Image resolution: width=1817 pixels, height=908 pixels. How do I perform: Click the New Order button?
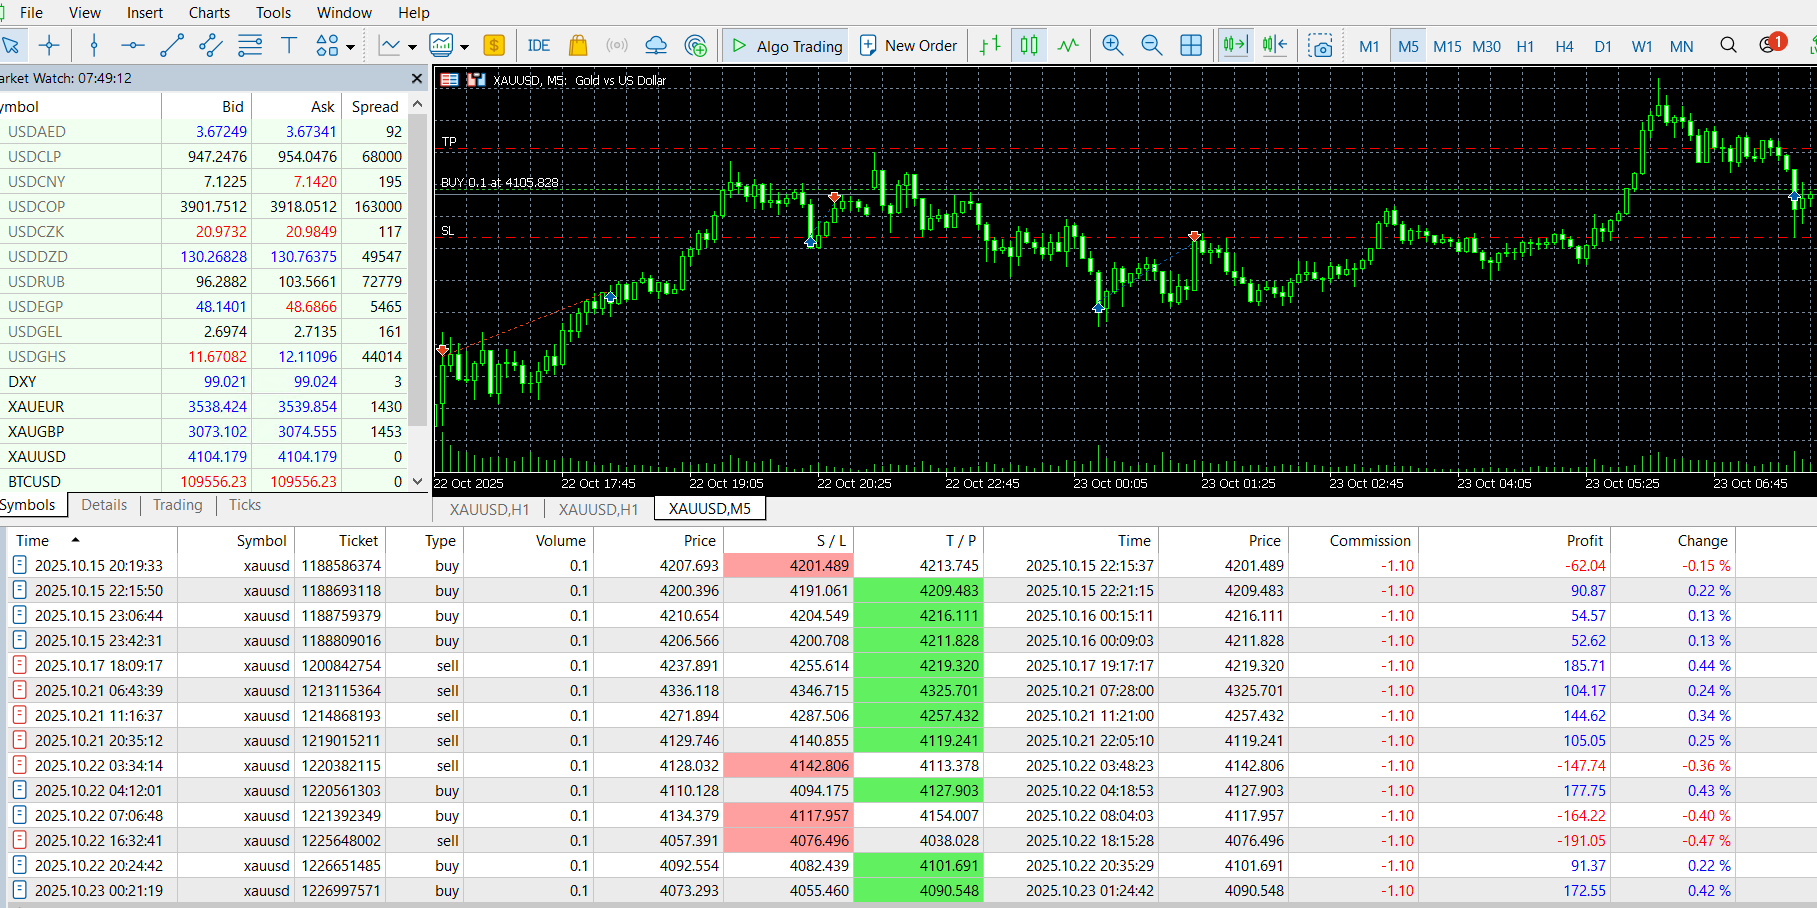pos(909,46)
